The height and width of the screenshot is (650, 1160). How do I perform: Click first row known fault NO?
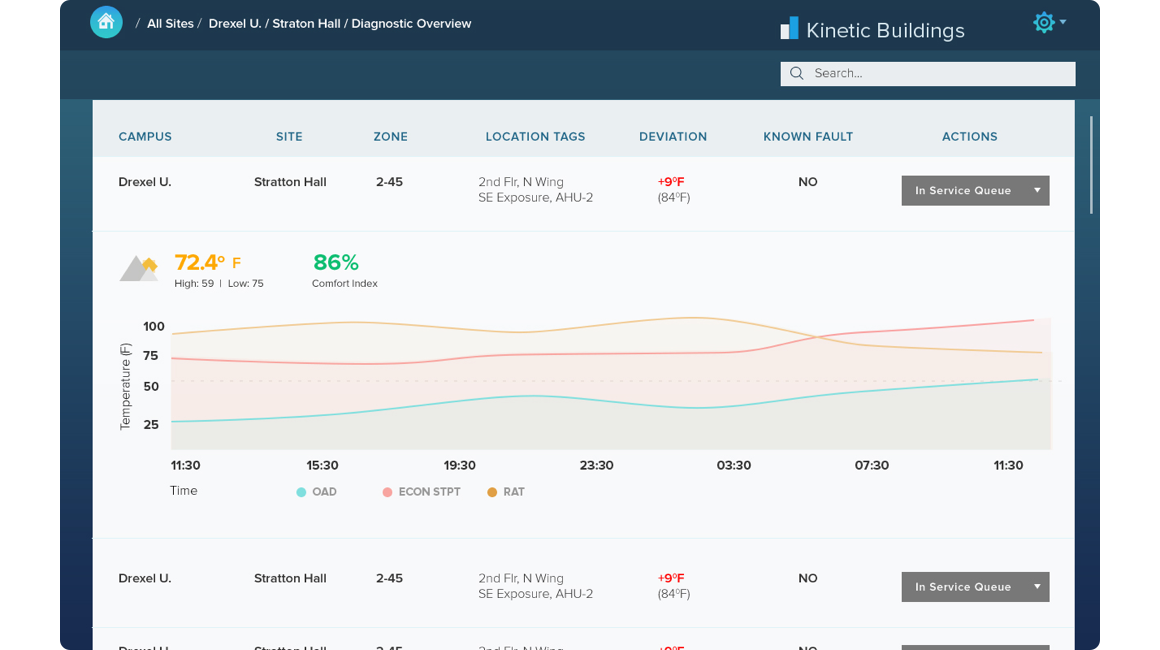[x=808, y=182]
